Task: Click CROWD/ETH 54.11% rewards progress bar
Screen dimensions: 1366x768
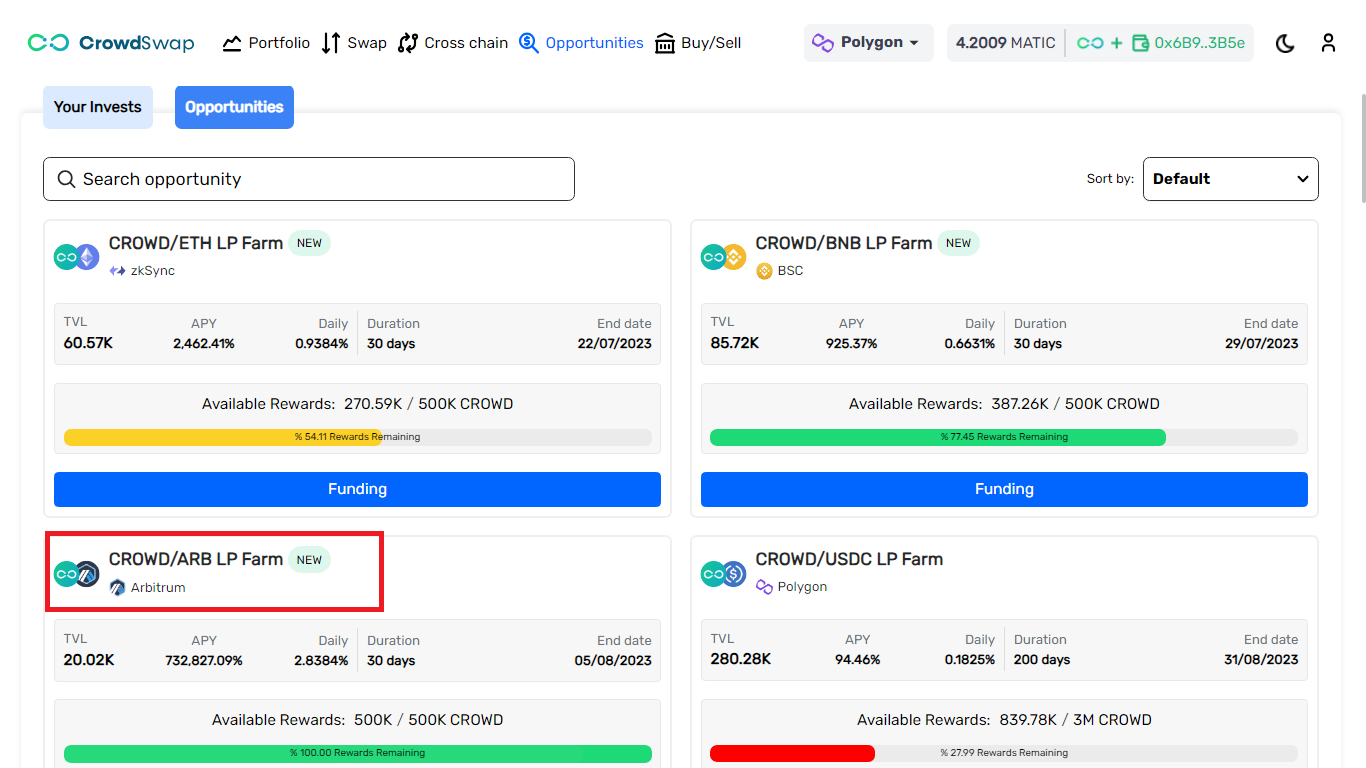Action: click(x=357, y=437)
